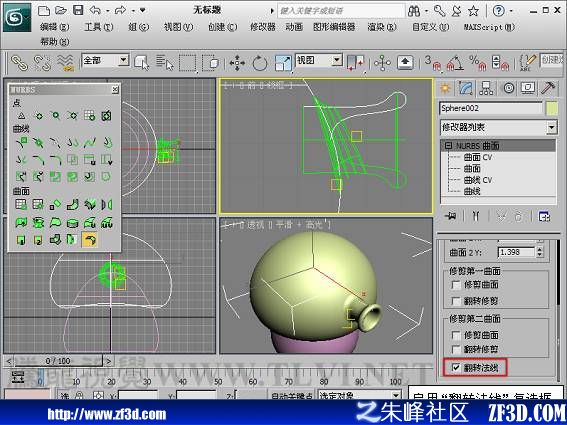This screenshot has height=425, width=567.
Task: Toggle the Spinner Snap button
Action: 500,63
